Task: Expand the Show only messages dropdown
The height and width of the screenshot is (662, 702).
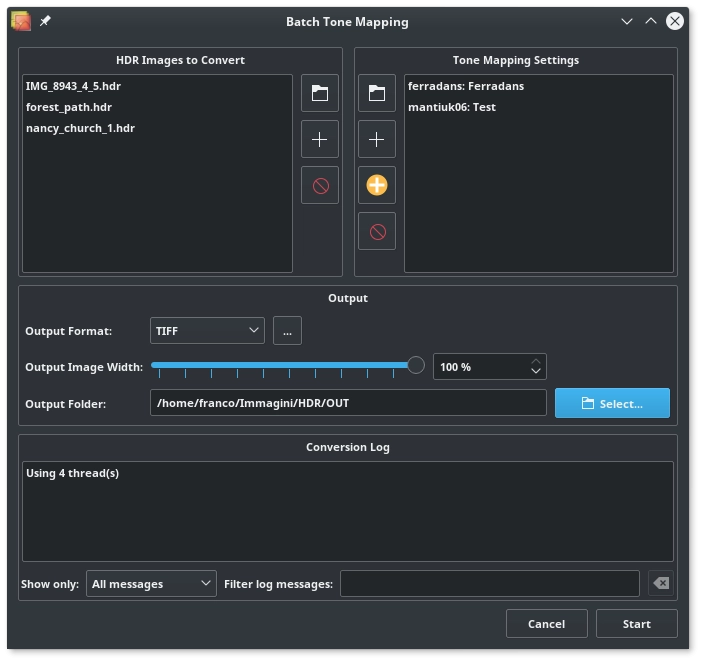Action: pos(151,584)
